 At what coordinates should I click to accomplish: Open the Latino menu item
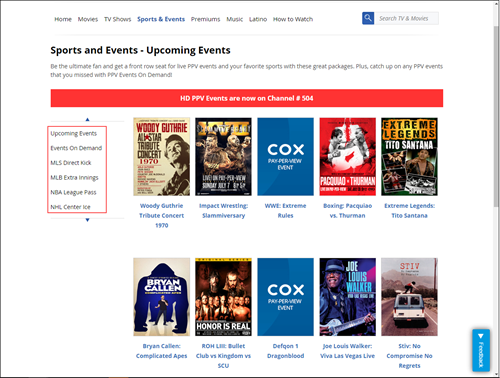258,19
